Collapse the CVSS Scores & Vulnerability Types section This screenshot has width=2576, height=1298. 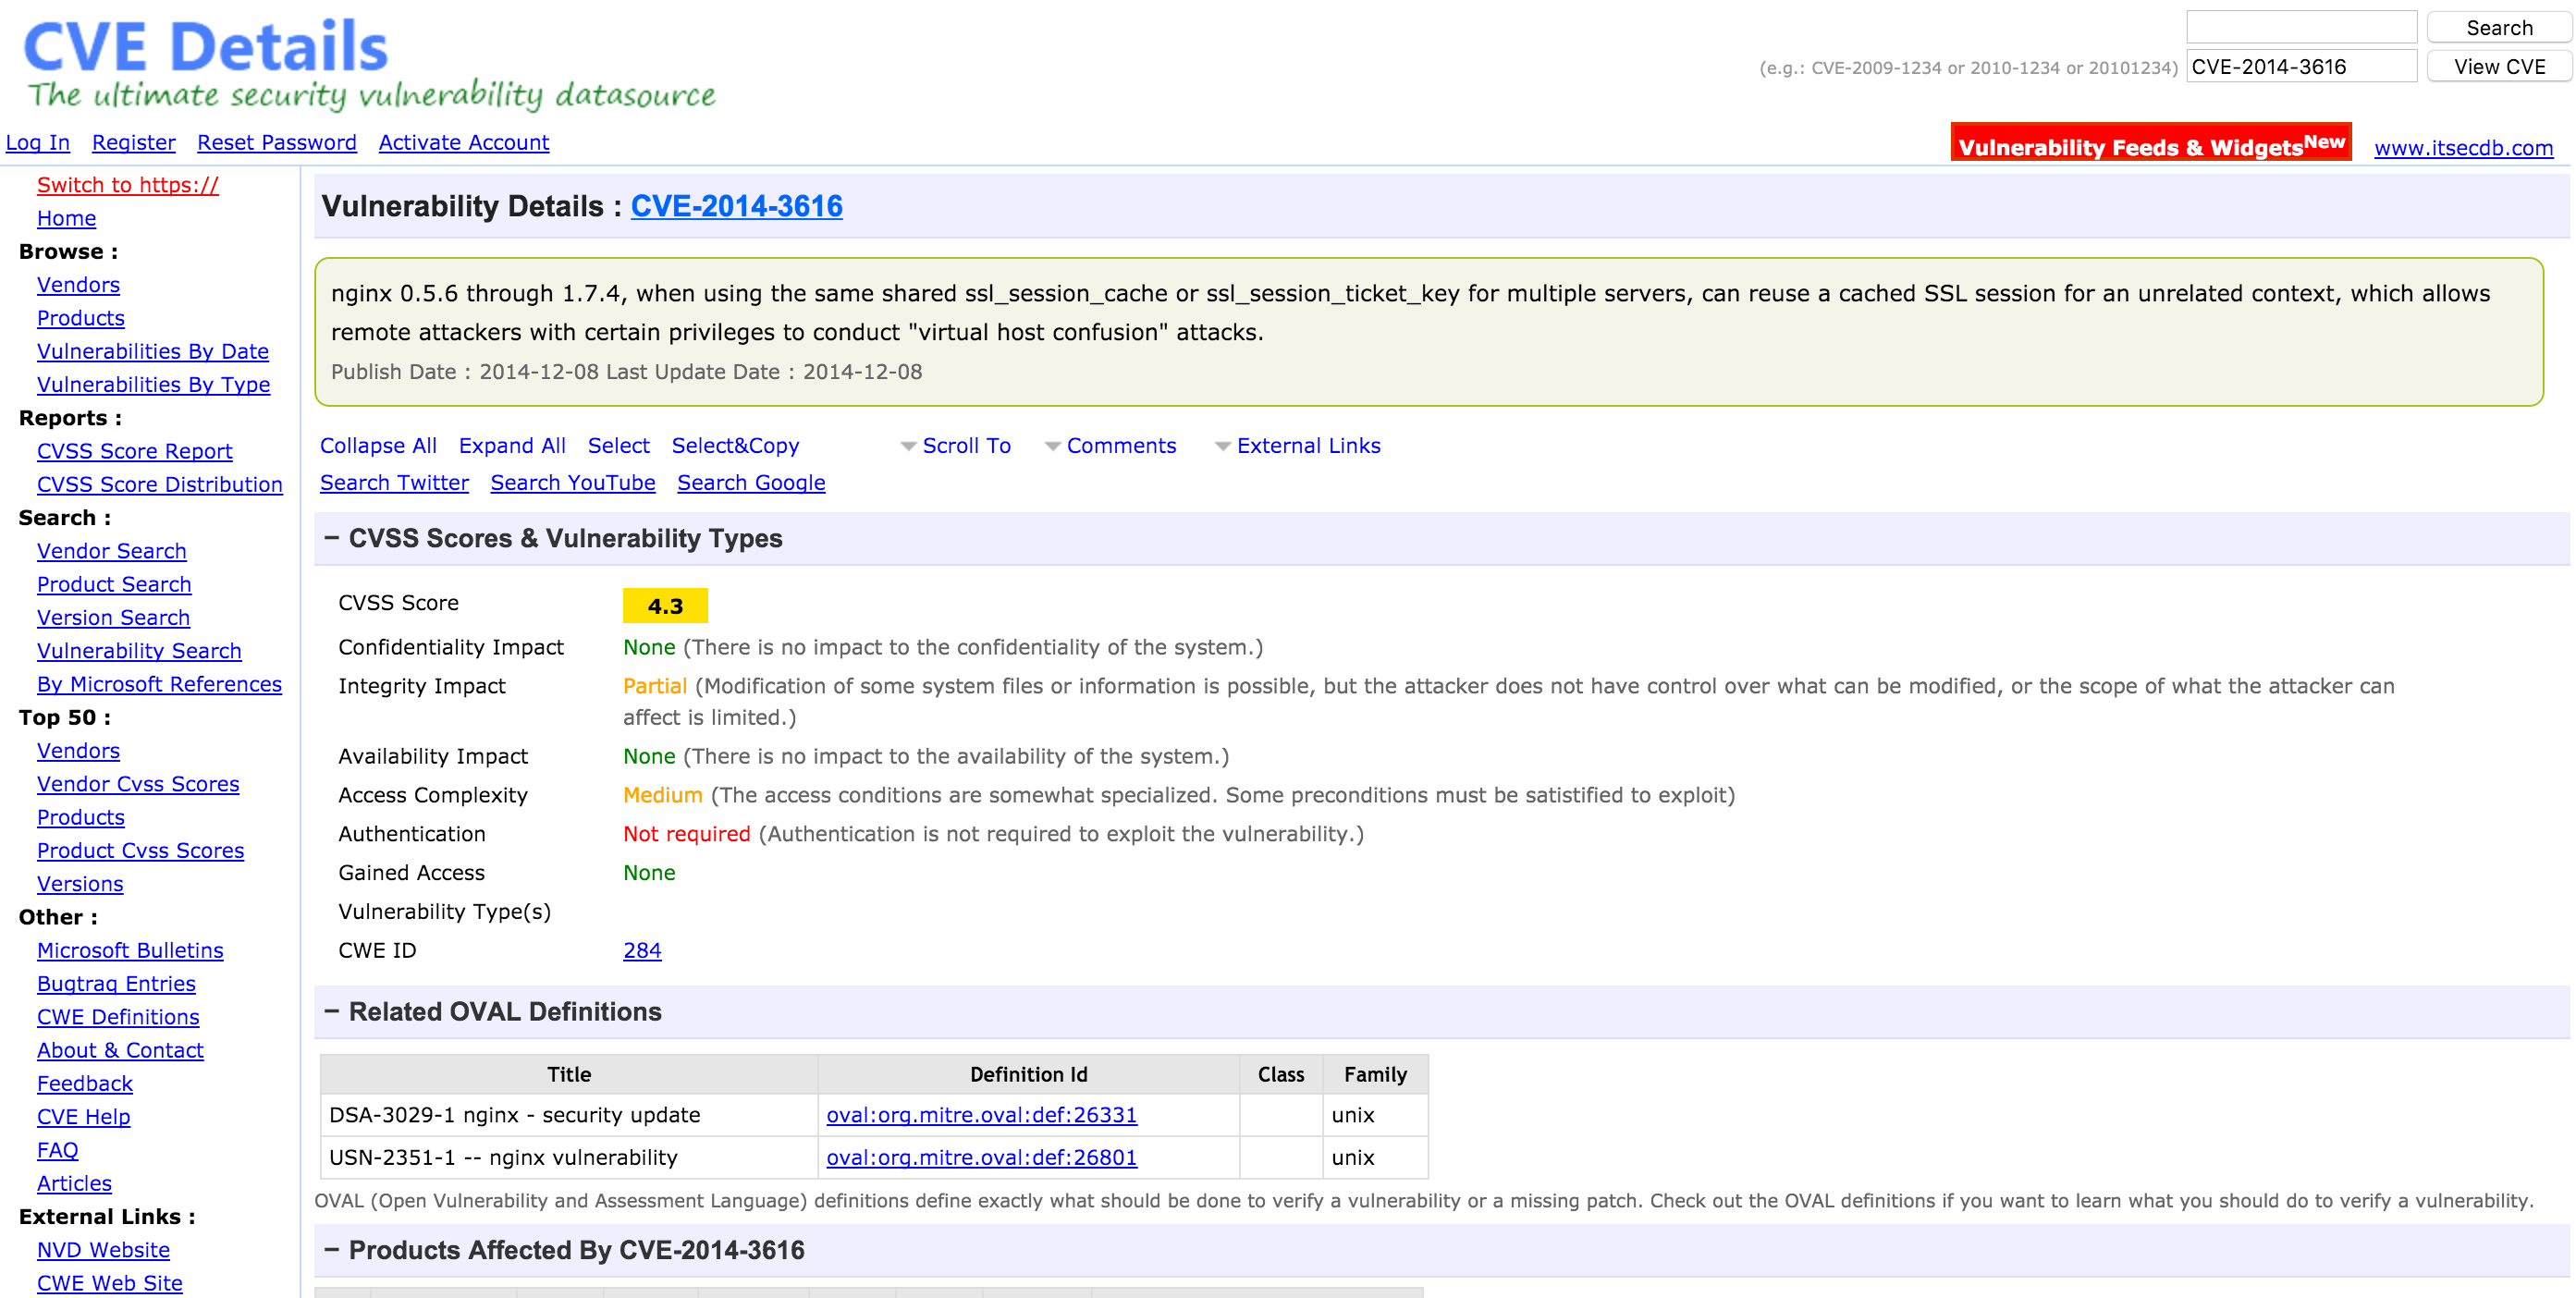click(x=332, y=538)
